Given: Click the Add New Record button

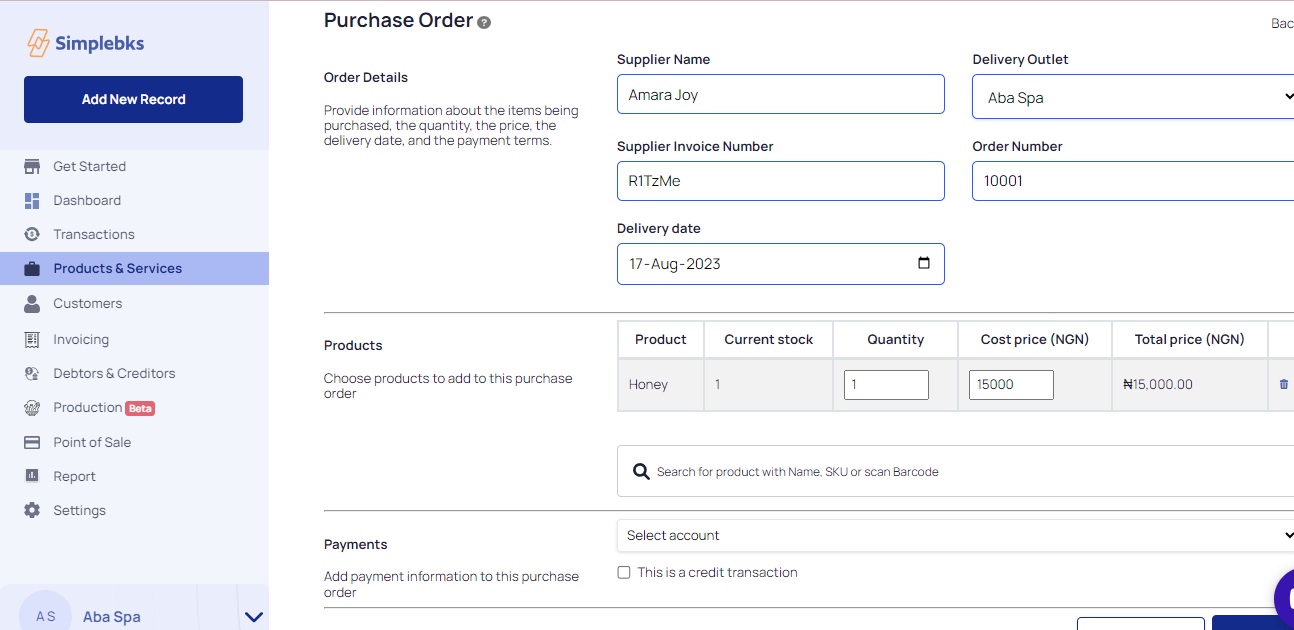Looking at the screenshot, I should tap(133, 99).
